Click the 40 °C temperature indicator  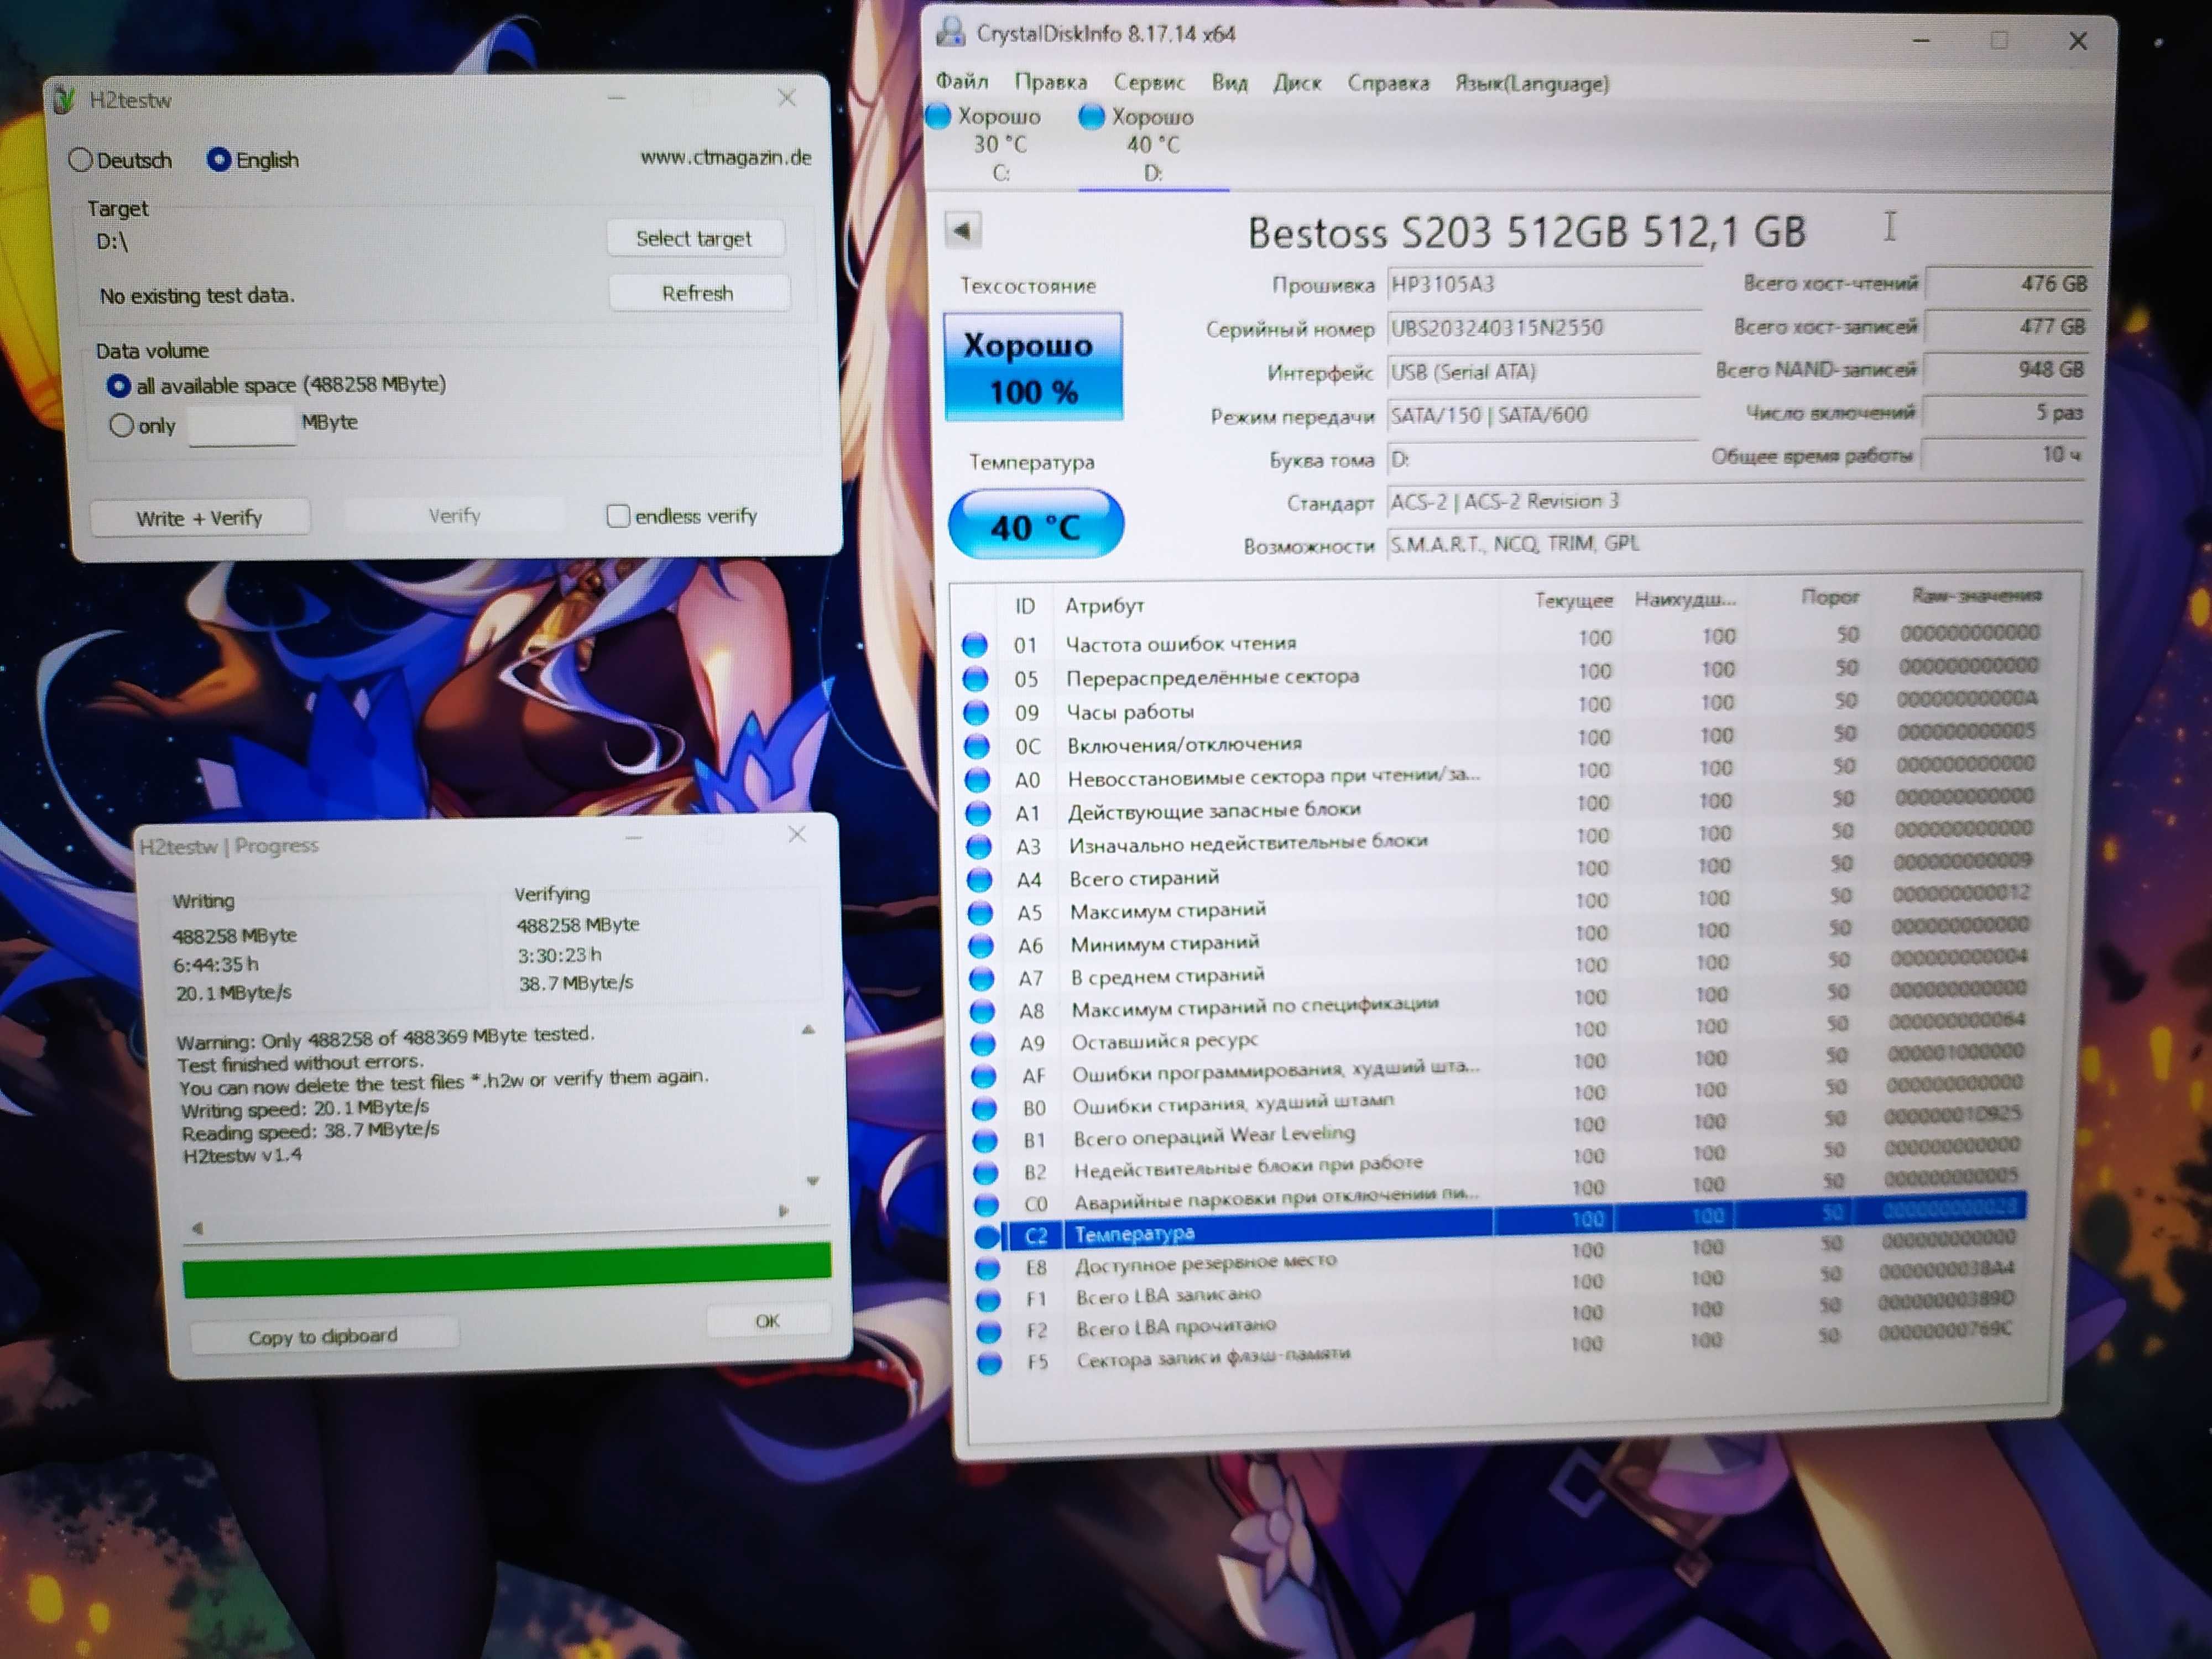[x=1036, y=525]
